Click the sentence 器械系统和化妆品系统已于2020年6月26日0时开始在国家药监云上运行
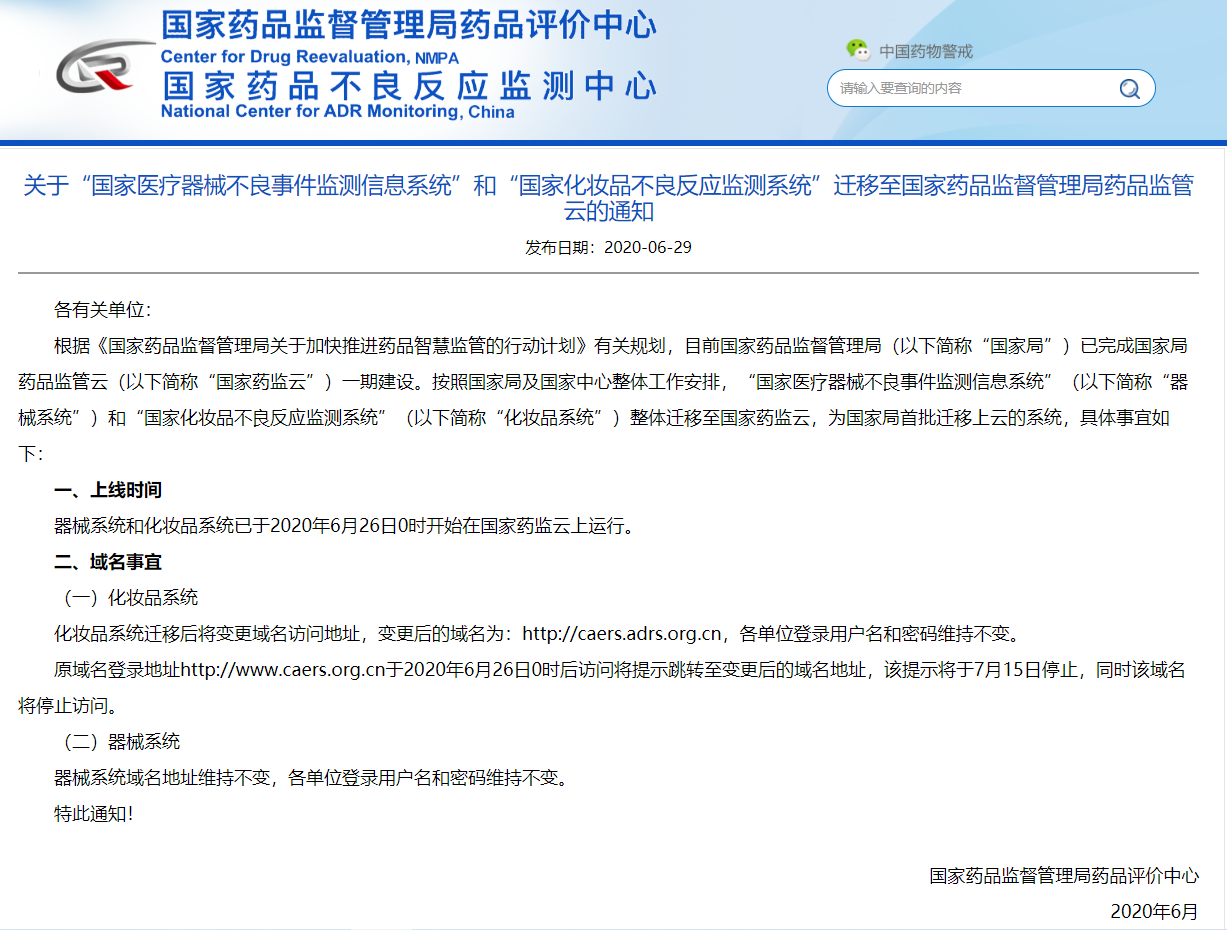The height and width of the screenshot is (930, 1227). point(343,526)
